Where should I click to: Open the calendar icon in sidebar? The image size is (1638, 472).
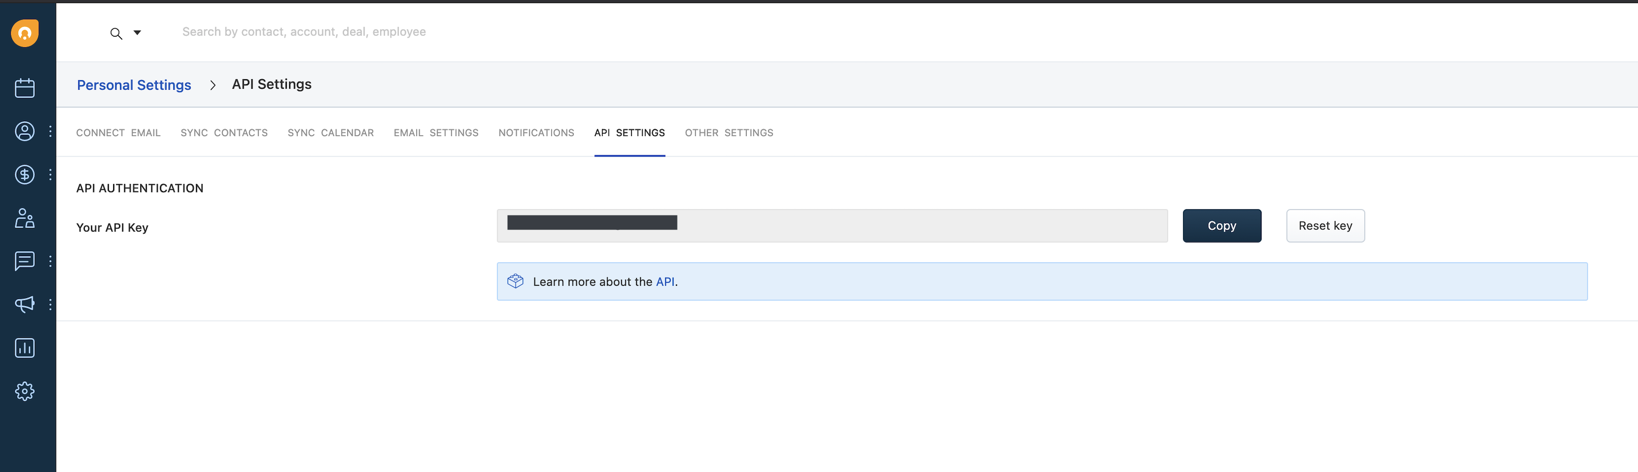click(25, 88)
